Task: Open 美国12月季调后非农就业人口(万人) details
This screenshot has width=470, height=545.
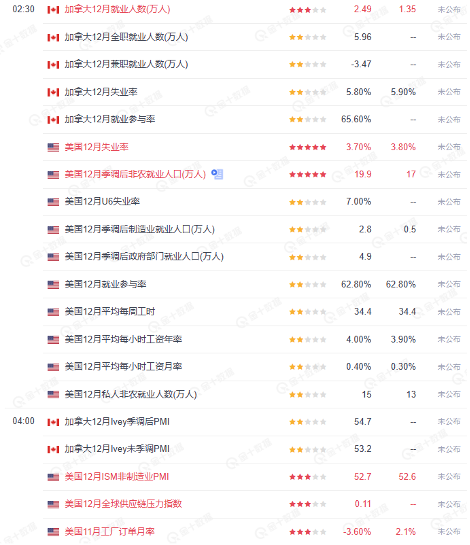Action: click(x=135, y=174)
